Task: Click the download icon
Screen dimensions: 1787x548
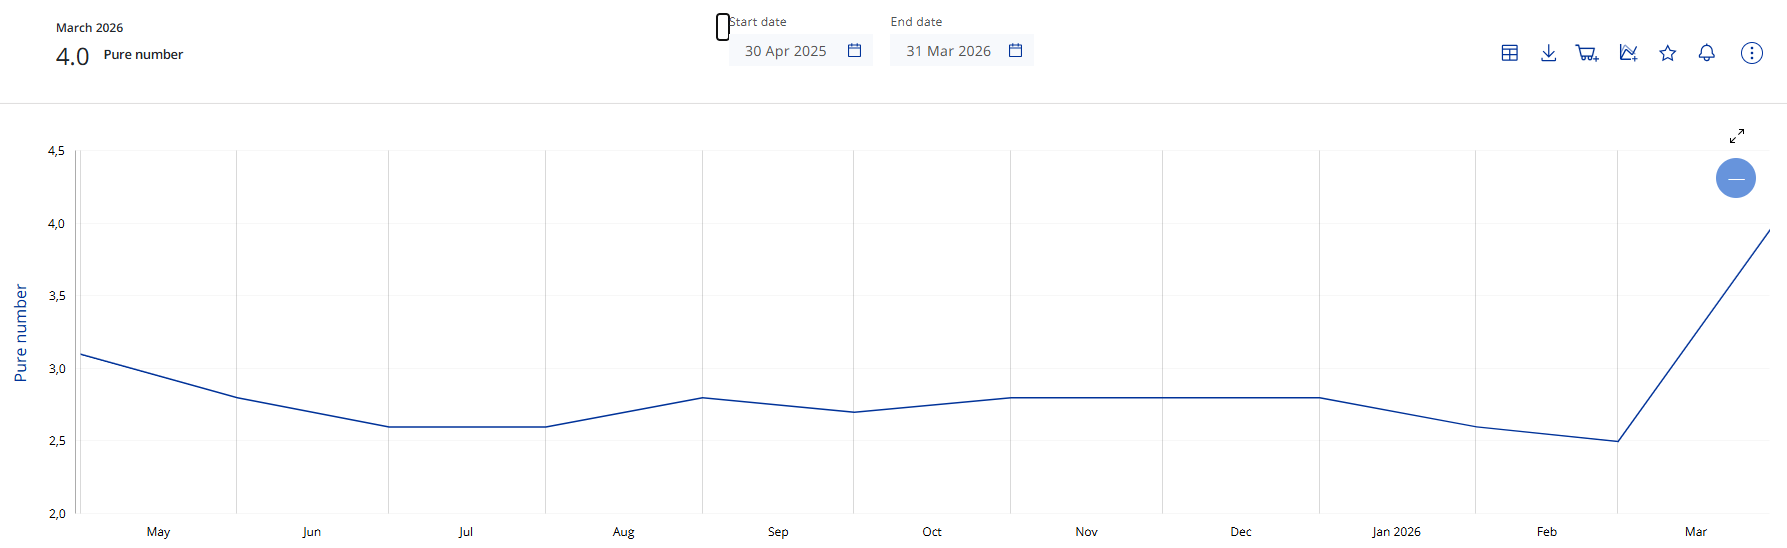Action: click(x=1548, y=53)
